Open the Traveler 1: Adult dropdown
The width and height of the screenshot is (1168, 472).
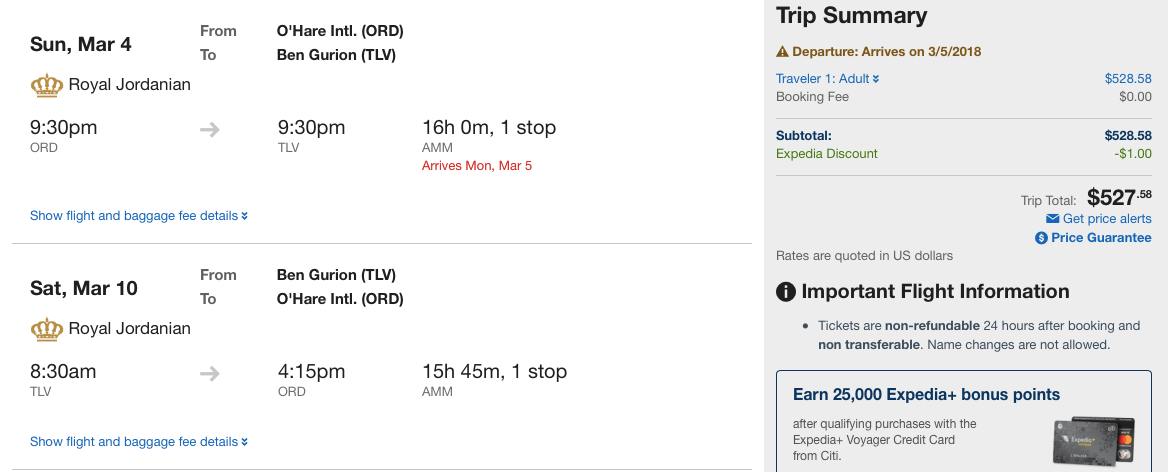click(827, 79)
